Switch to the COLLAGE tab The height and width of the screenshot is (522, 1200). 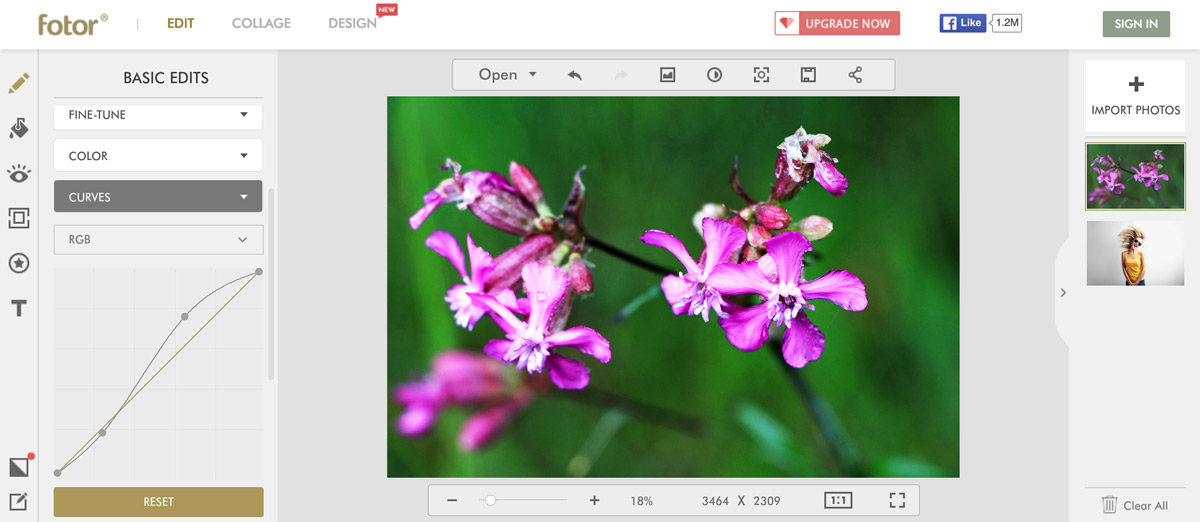[261, 23]
